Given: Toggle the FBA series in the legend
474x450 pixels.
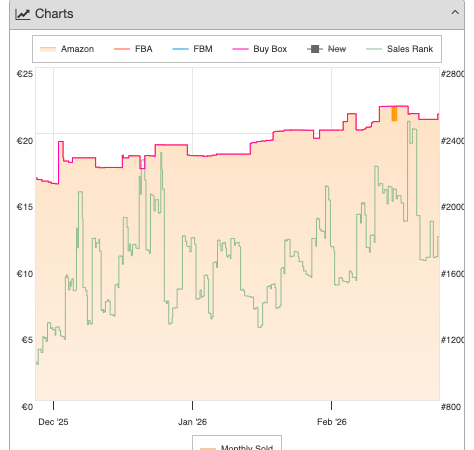Looking at the screenshot, I should (x=133, y=49).
